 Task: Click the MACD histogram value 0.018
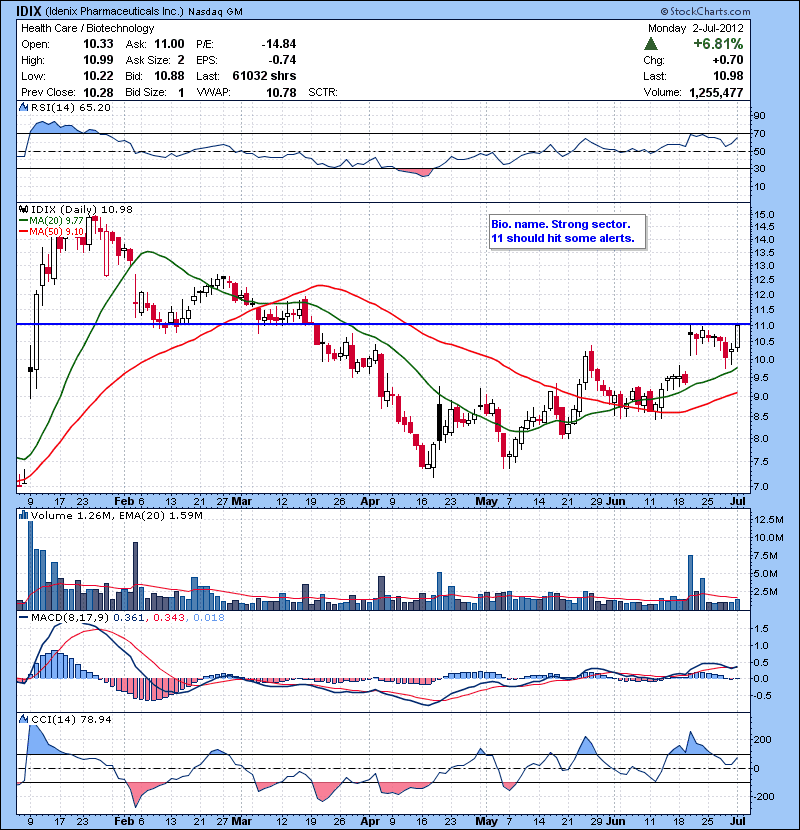point(209,617)
